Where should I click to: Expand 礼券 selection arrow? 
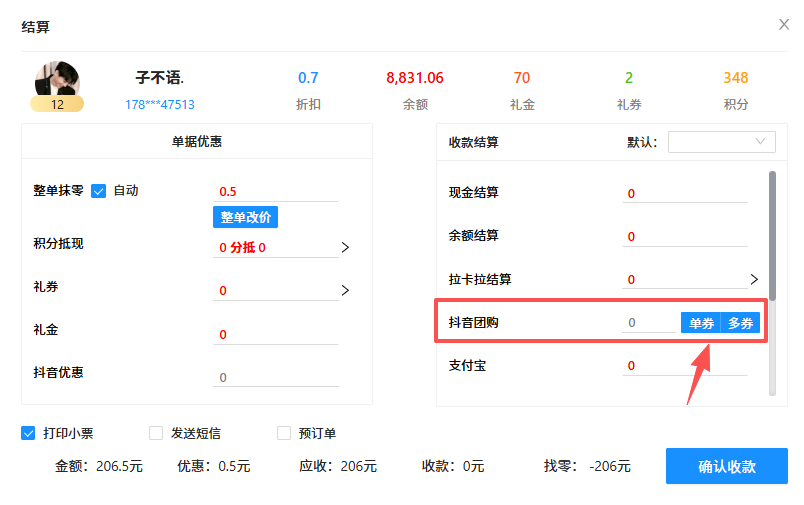(345, 291)
